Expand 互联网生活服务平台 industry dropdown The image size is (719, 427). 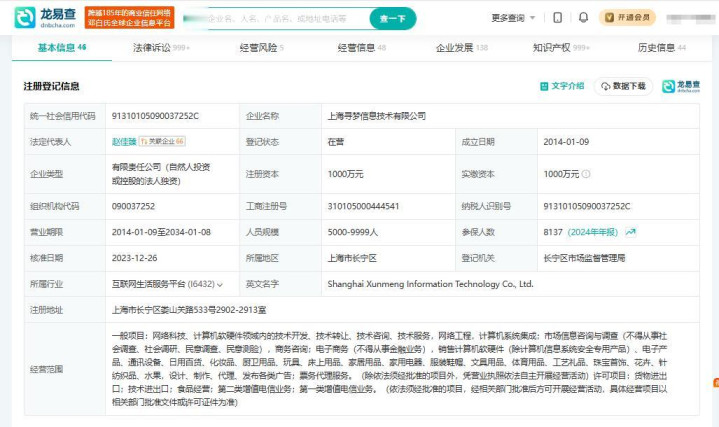coord(222,284)
